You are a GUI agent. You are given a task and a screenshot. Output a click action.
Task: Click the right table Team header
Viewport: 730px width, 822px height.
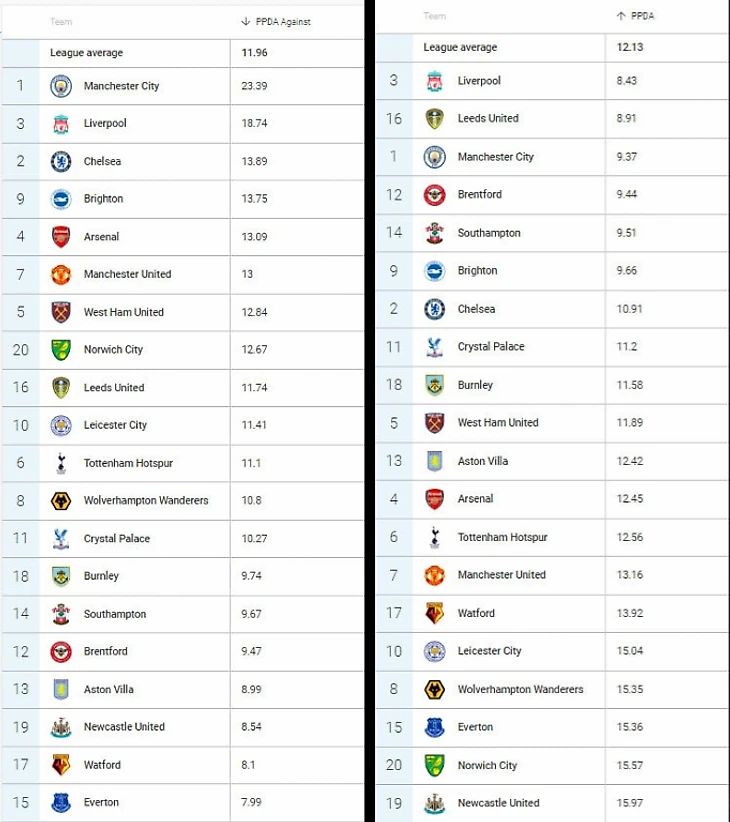click(434, 16)
